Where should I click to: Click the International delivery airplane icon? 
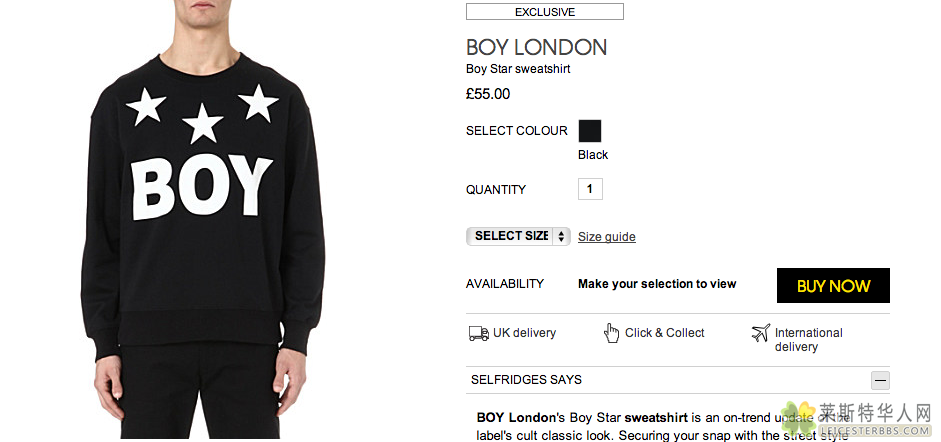(761, 333)
